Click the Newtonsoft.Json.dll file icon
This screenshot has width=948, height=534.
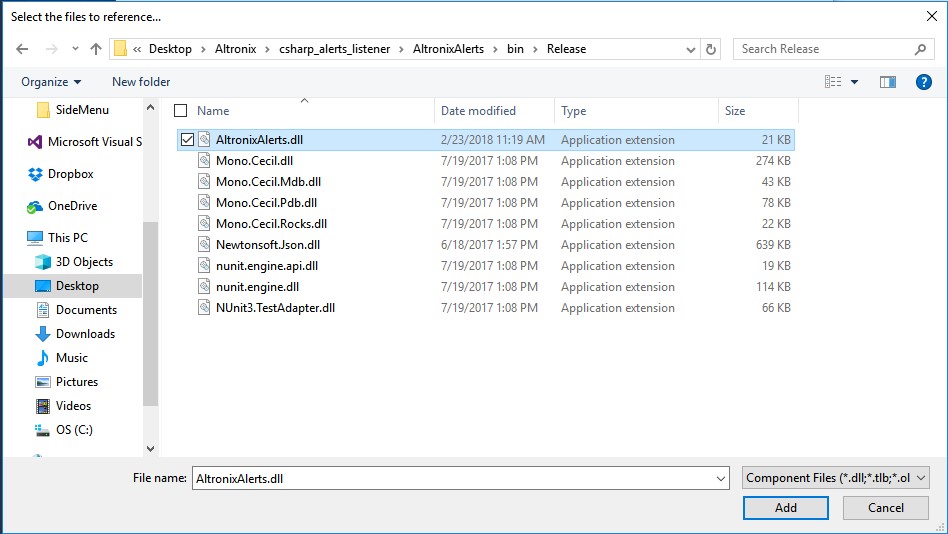[204, 244]
